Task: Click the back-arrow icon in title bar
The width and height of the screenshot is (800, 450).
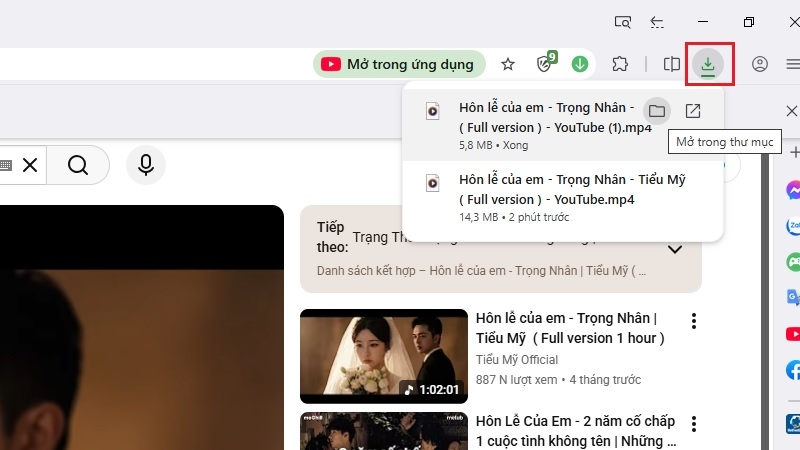Action: [x=657, y=22]
